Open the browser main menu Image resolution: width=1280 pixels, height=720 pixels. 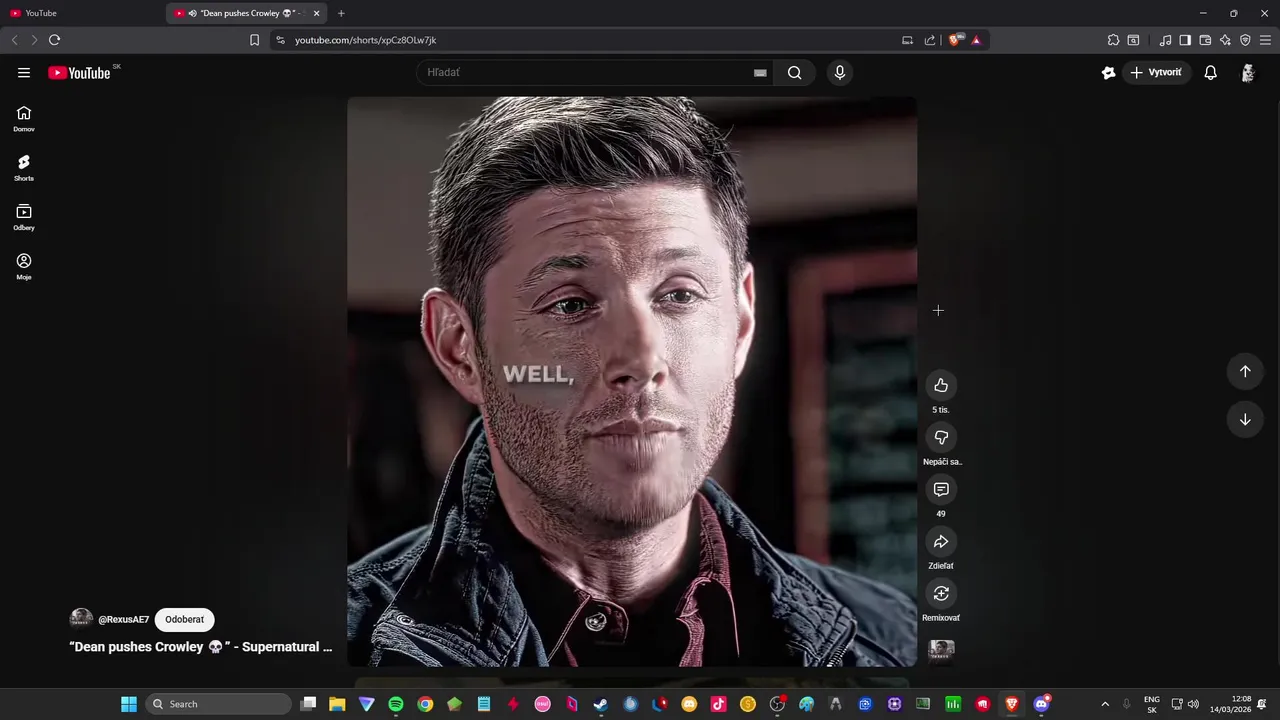pos(1266,40)
